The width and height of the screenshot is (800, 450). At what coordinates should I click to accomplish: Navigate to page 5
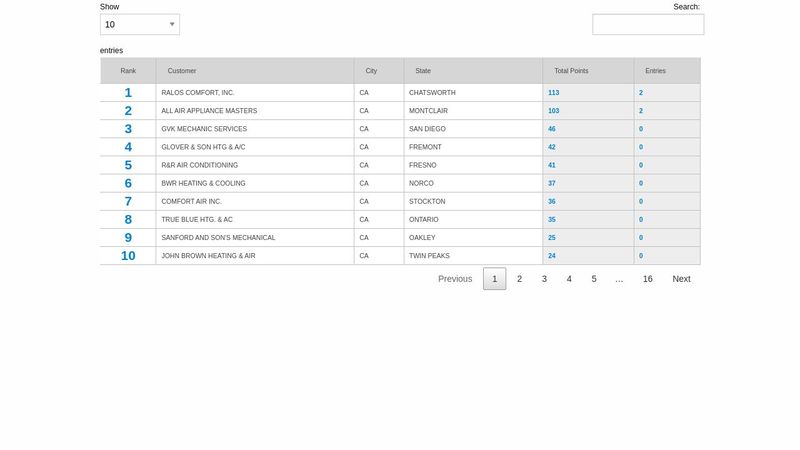click(594, 279)
